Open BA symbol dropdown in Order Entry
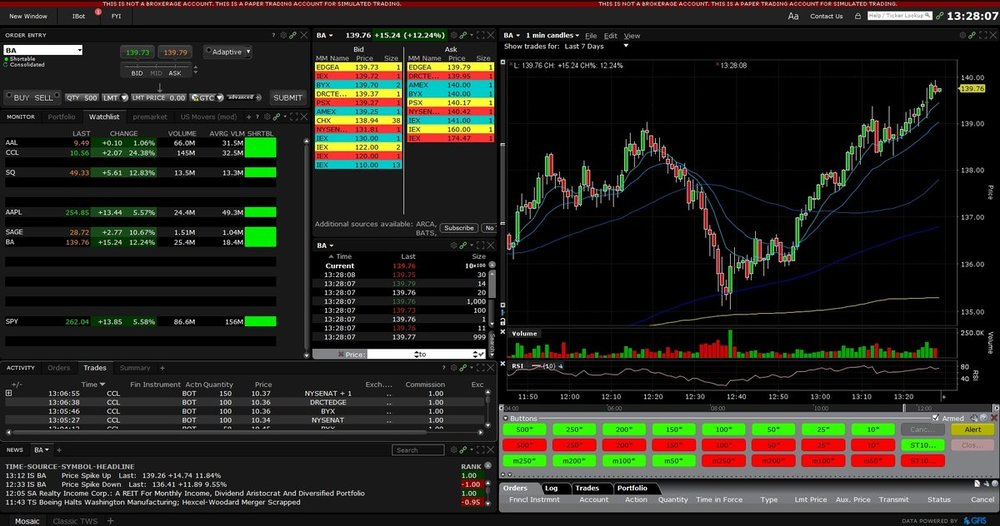Viewport: 1000px width, 526px height. 79,50
